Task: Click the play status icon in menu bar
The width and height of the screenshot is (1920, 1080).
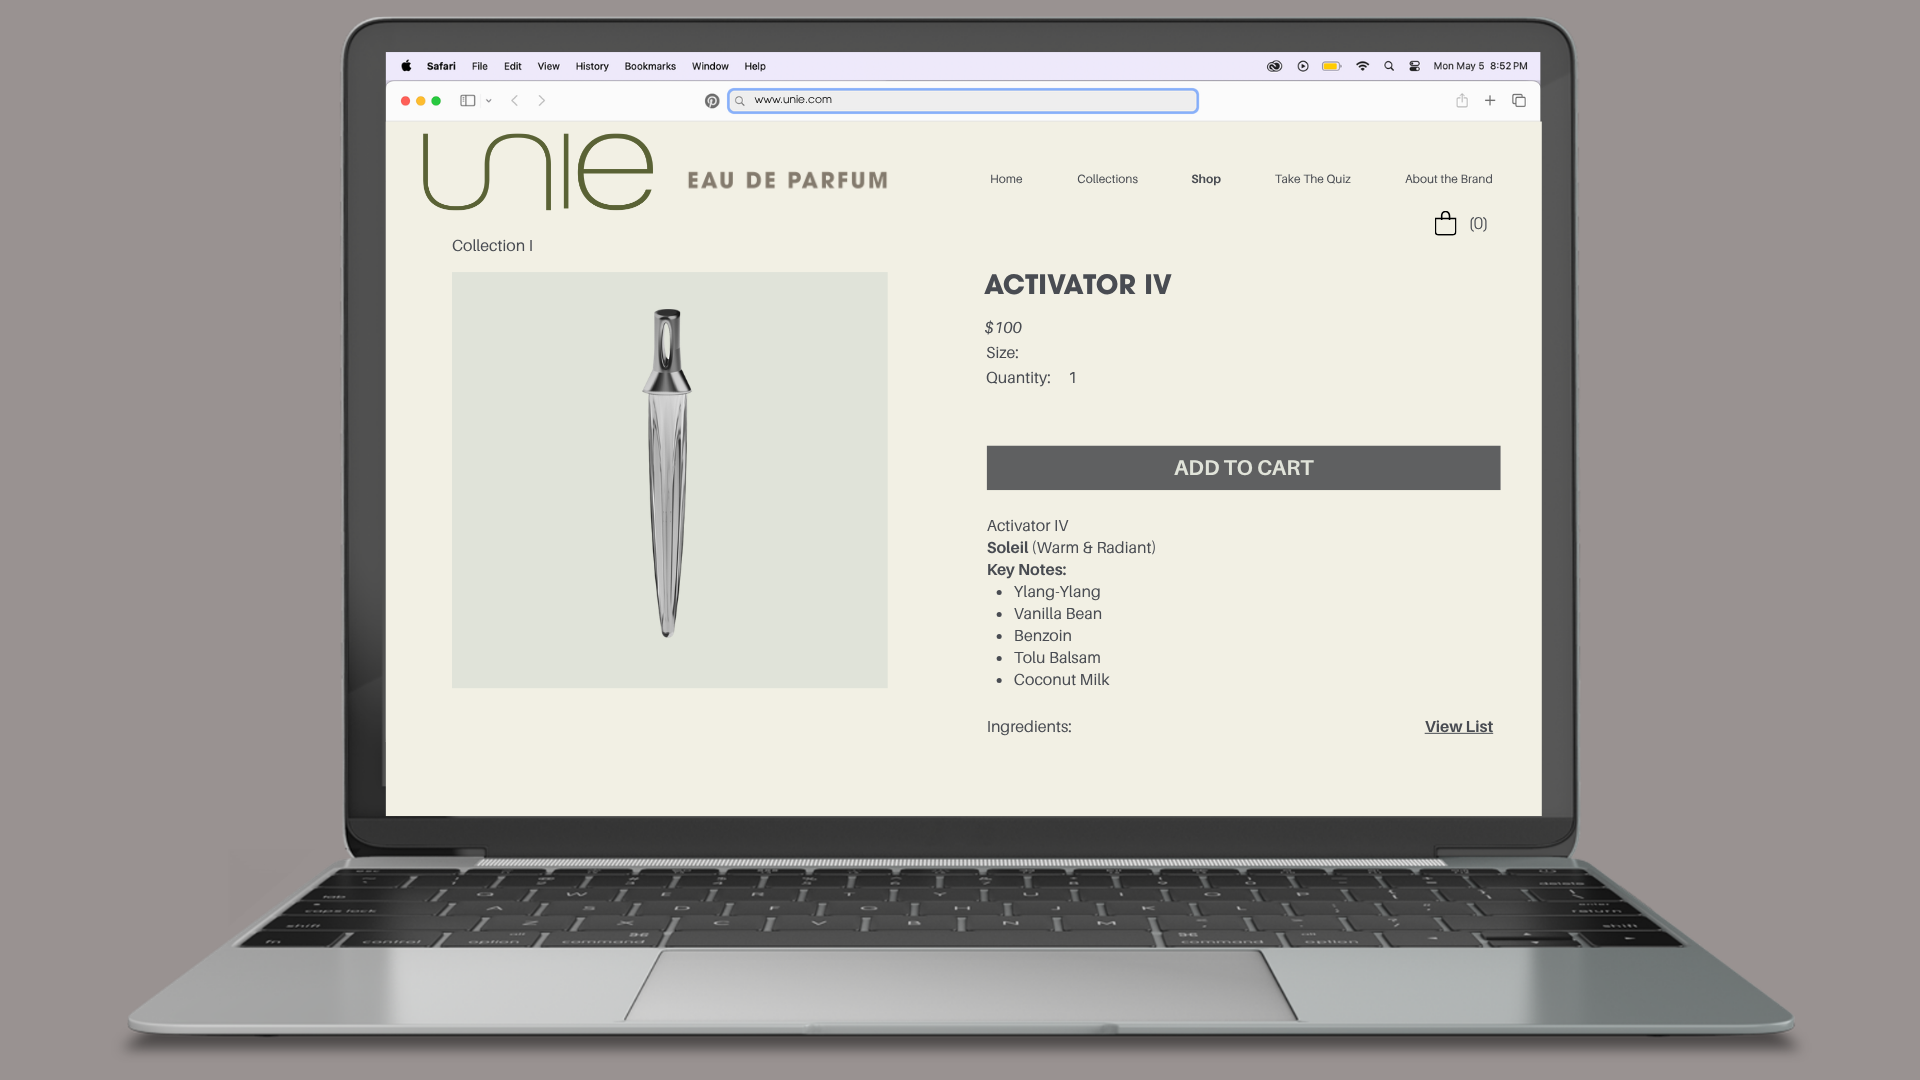Action: [x=1303, y=66]
